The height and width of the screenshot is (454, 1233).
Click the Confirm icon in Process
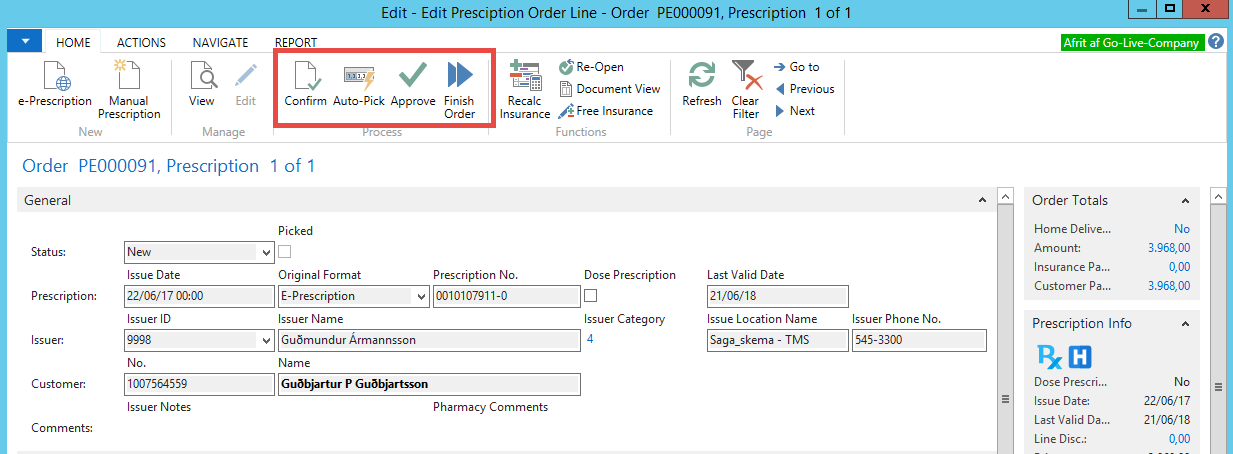[305, 77]
